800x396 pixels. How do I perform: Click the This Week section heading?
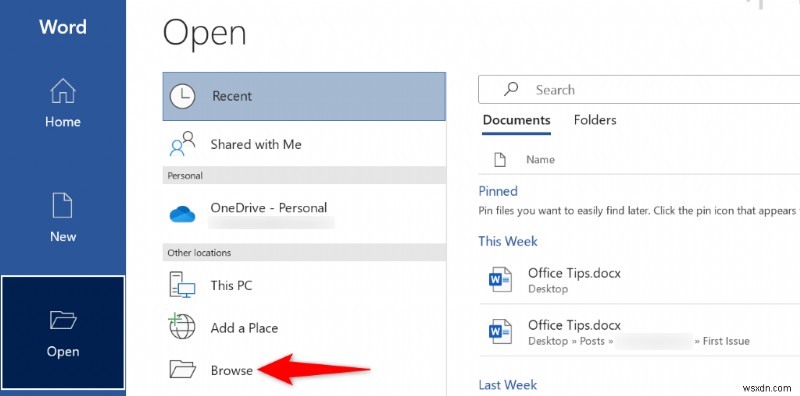[508, 241]
